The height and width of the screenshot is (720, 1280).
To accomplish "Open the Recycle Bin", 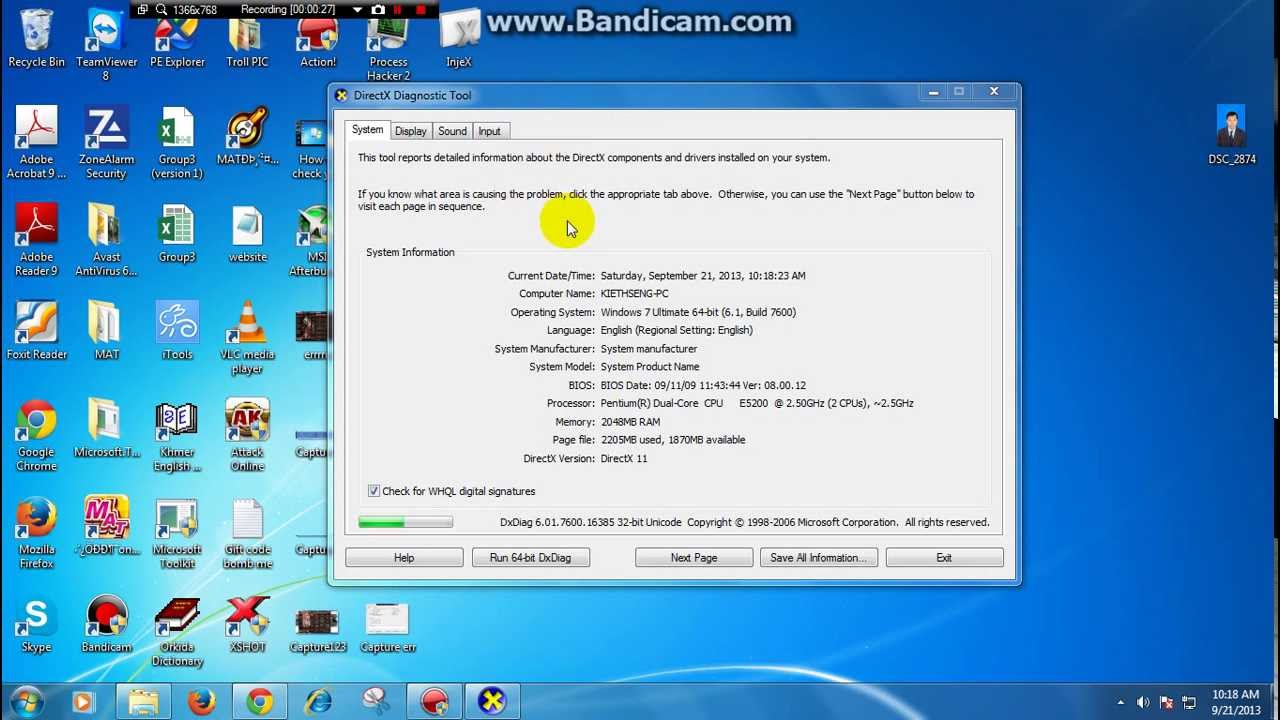I will click(36, 35).
